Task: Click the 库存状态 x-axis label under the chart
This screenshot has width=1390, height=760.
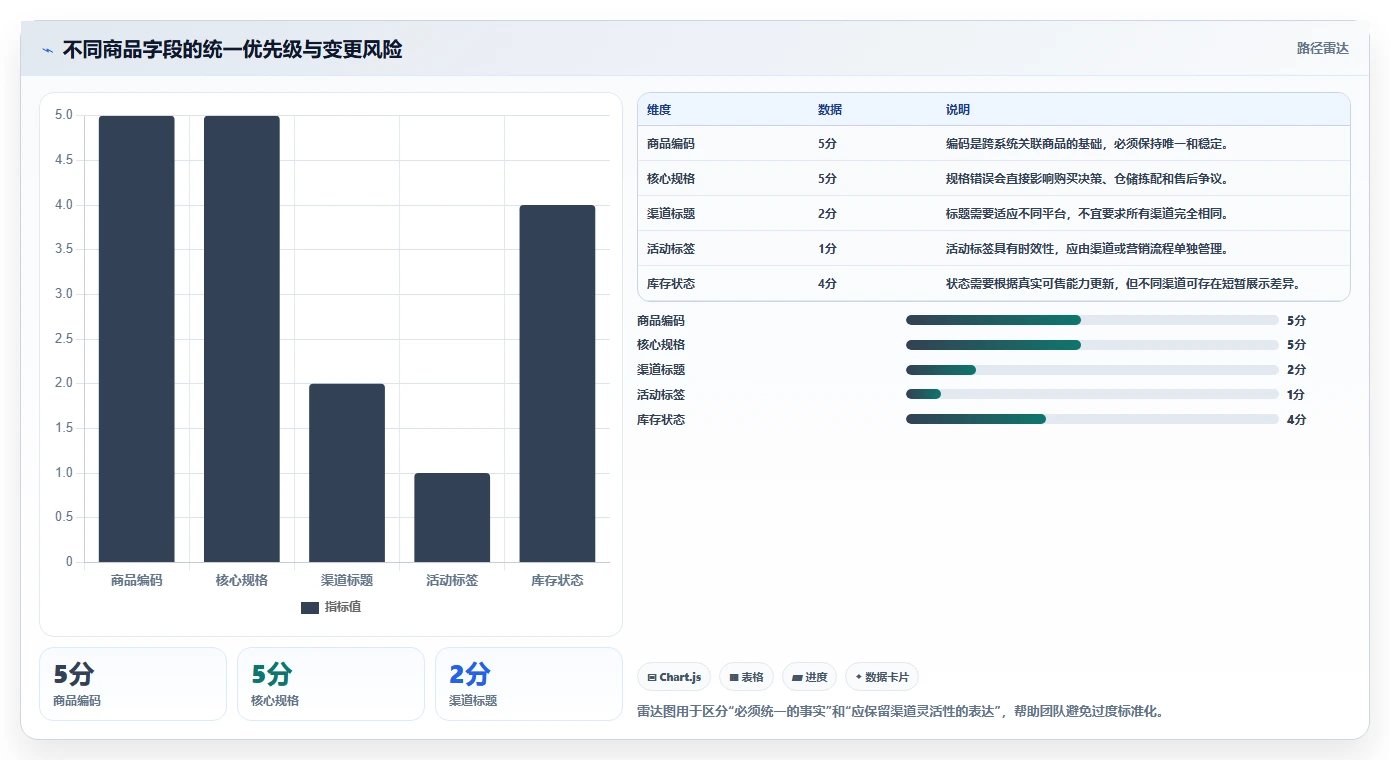Action: (557, 580)
